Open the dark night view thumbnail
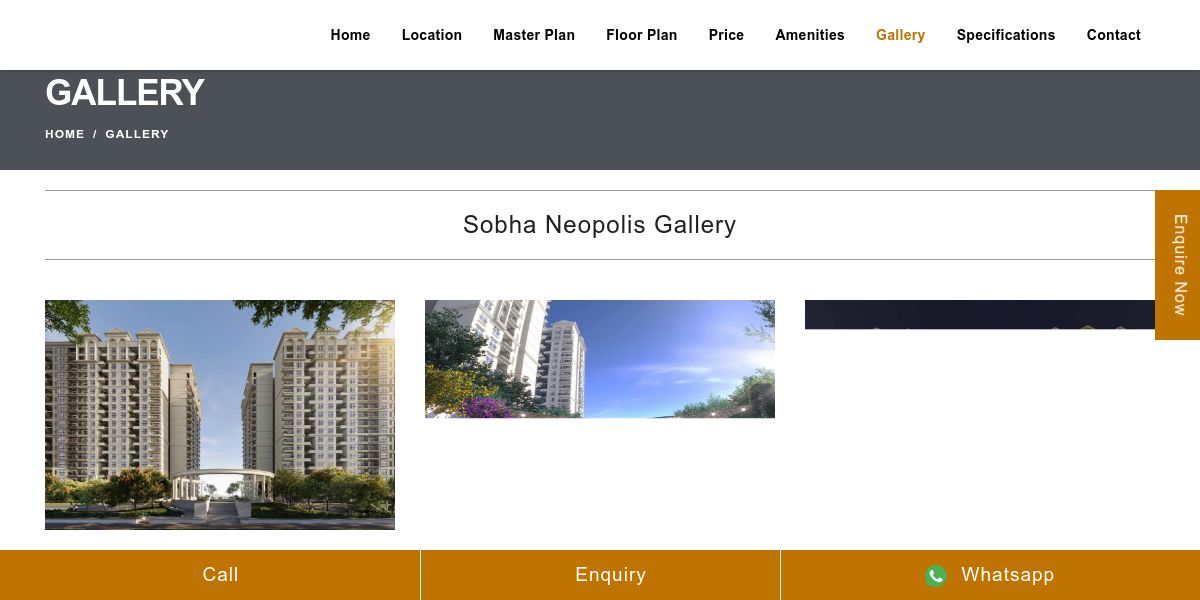The height and width of the screenshot is (600, 1200). (x=980, y=314)
